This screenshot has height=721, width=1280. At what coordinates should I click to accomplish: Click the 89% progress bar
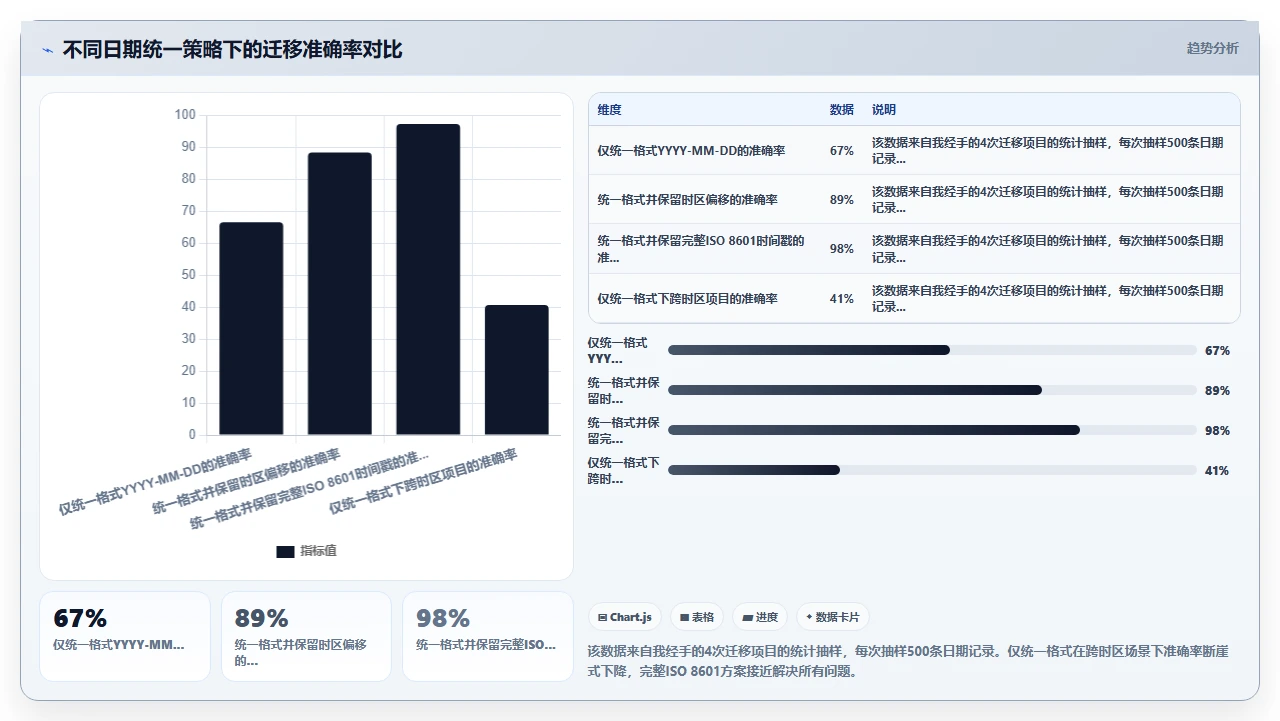coord(932,390)
